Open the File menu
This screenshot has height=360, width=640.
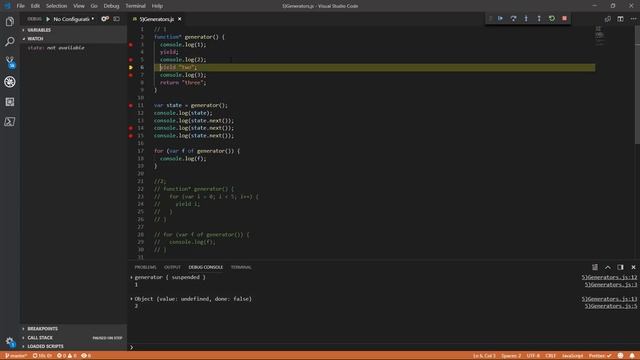tap(20, 6)
